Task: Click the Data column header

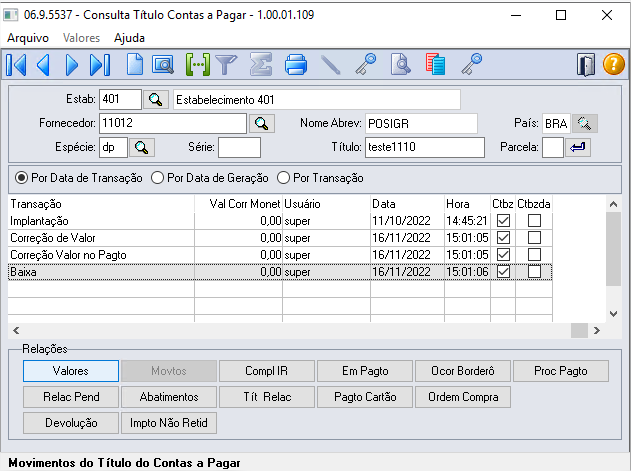Action: coord(407,204)
